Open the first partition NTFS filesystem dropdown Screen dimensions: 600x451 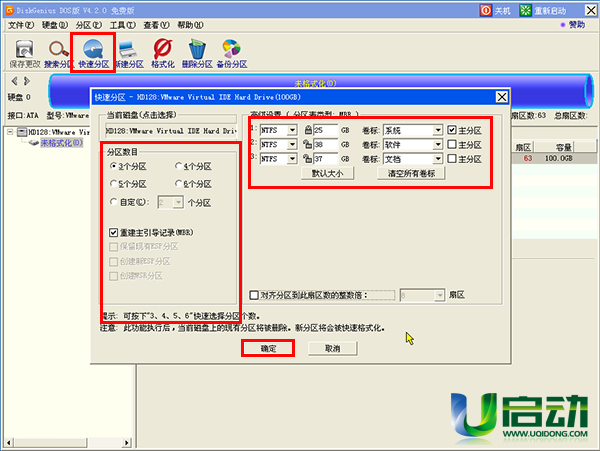click(292, 130)
